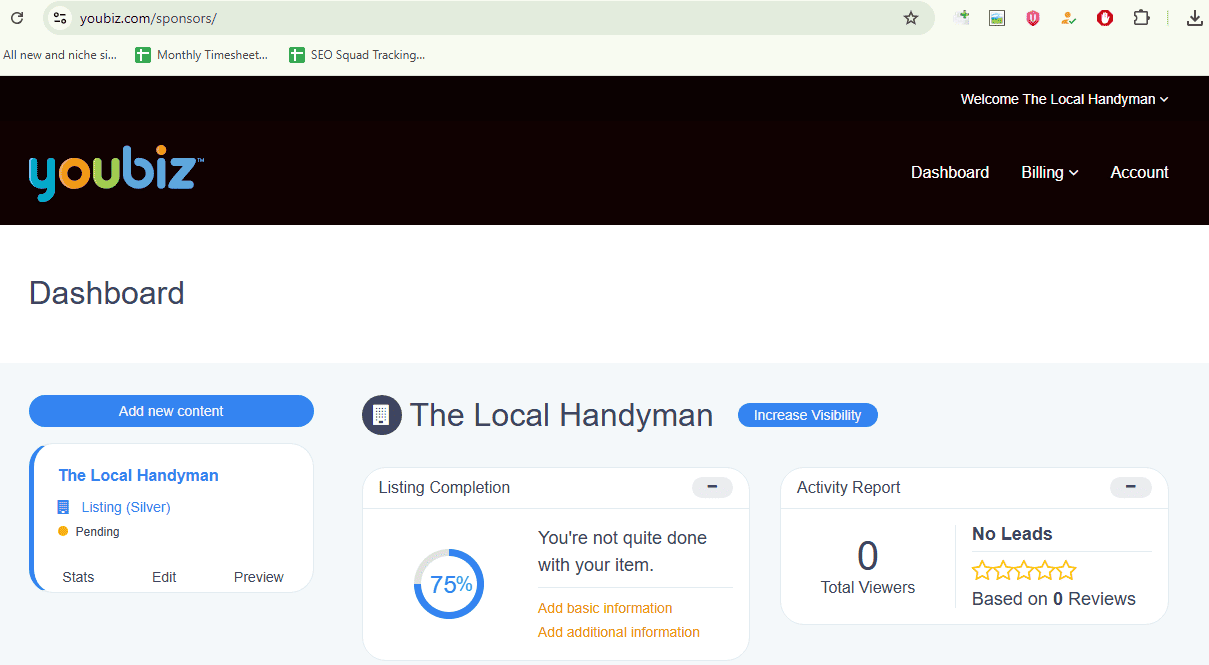
Task: Click the site information icon in address bar
Action: point(60,18)
